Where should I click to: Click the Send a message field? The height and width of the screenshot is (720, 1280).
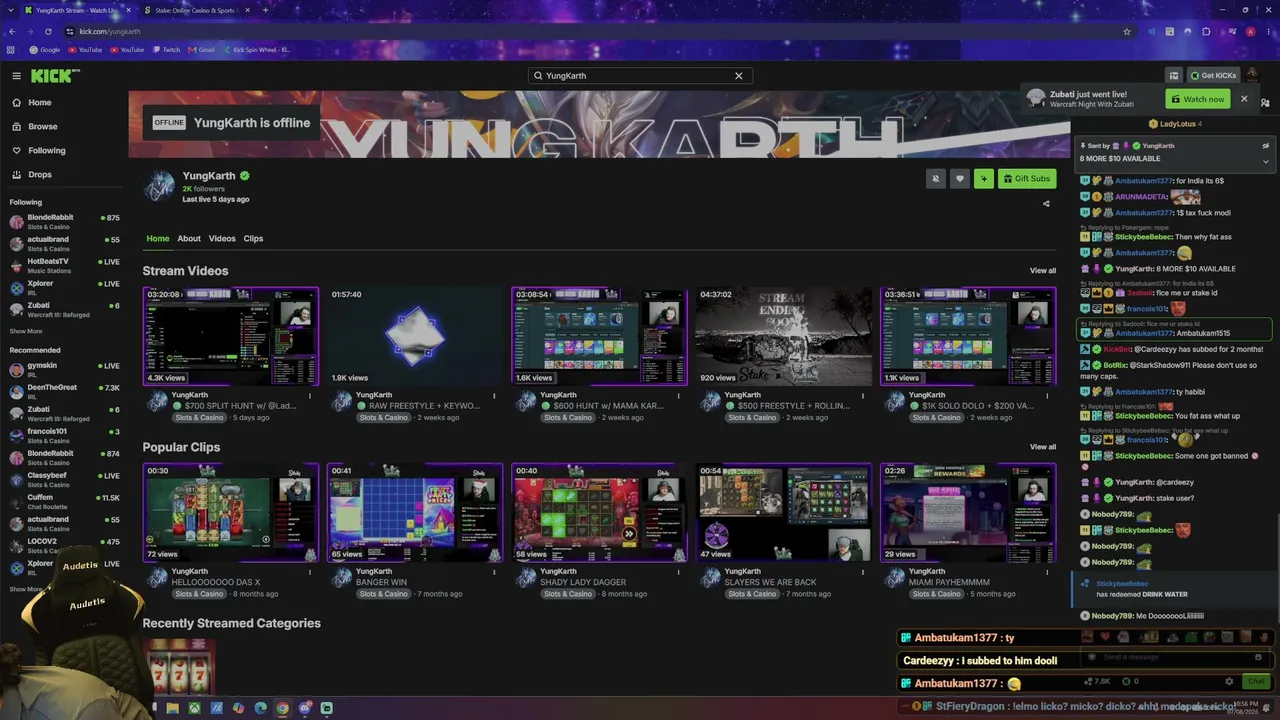point(1175,657)
